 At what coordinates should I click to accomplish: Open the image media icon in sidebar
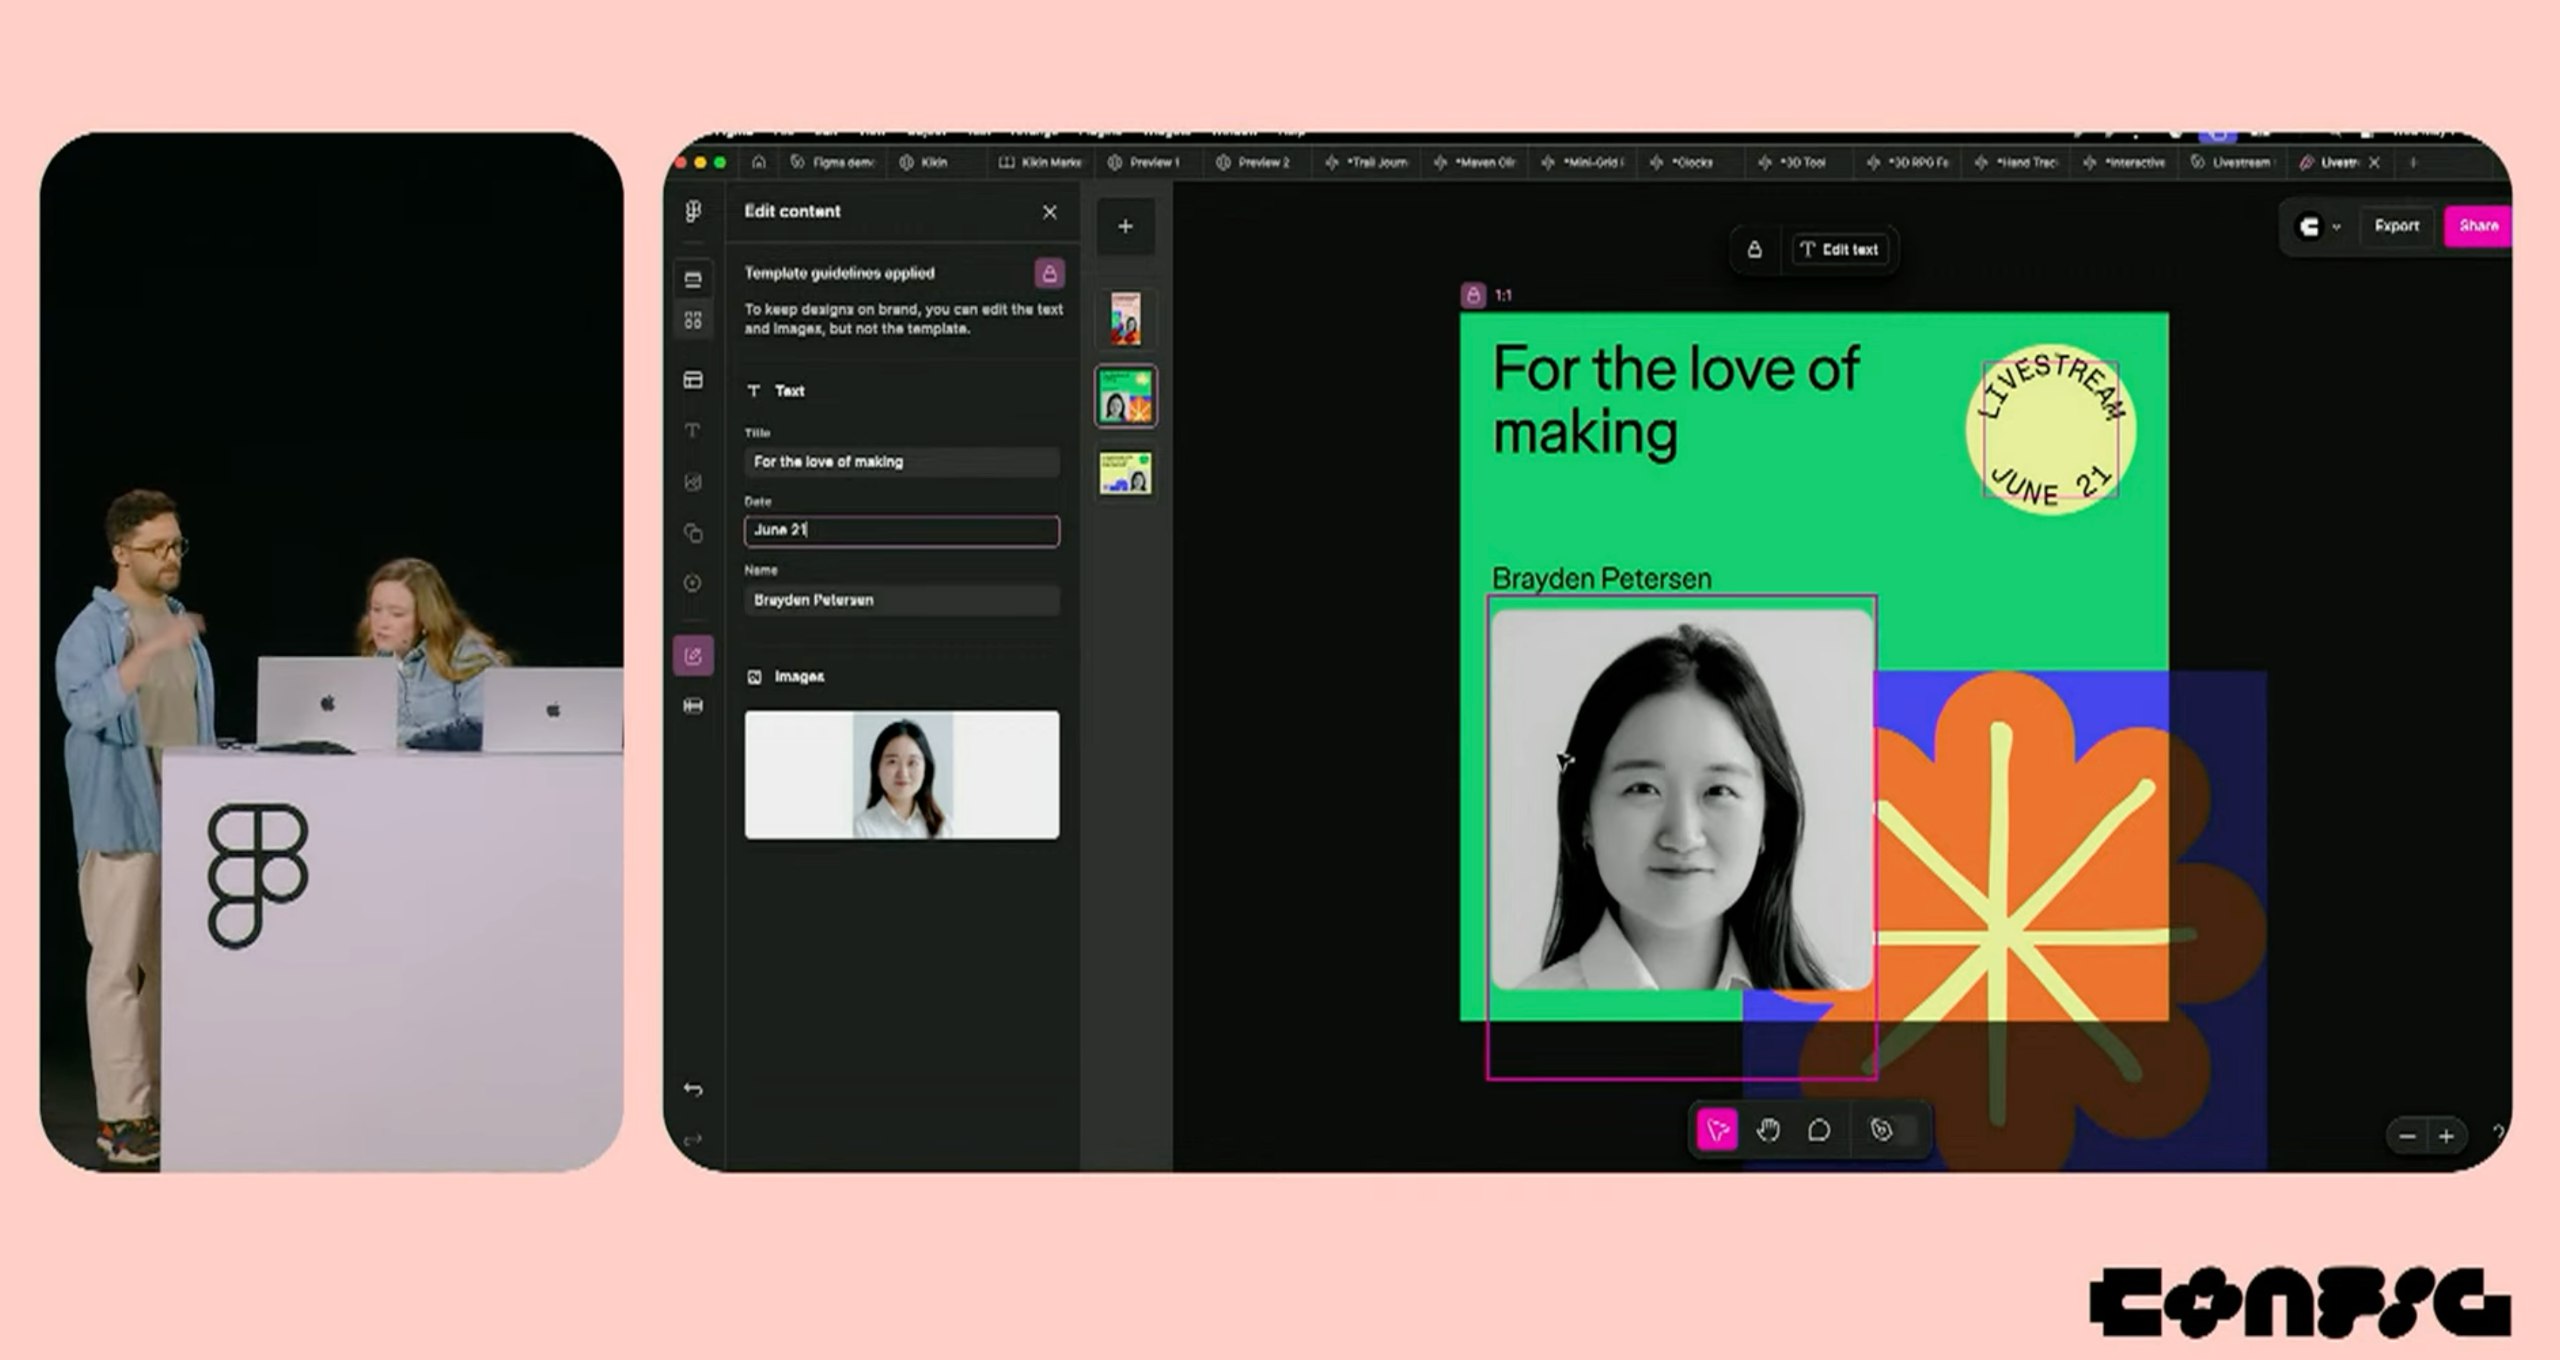click(x=693, y=482)
